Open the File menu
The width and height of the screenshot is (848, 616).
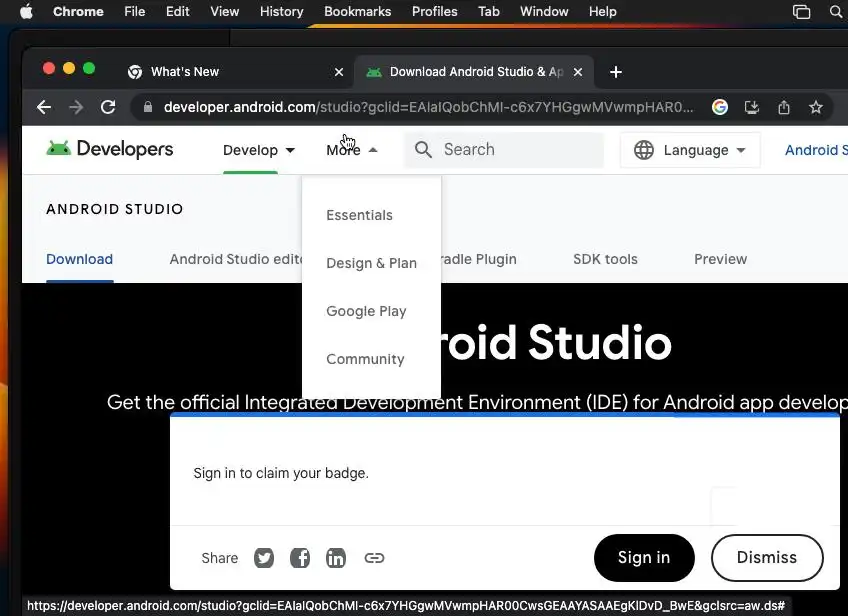point(135,11)
